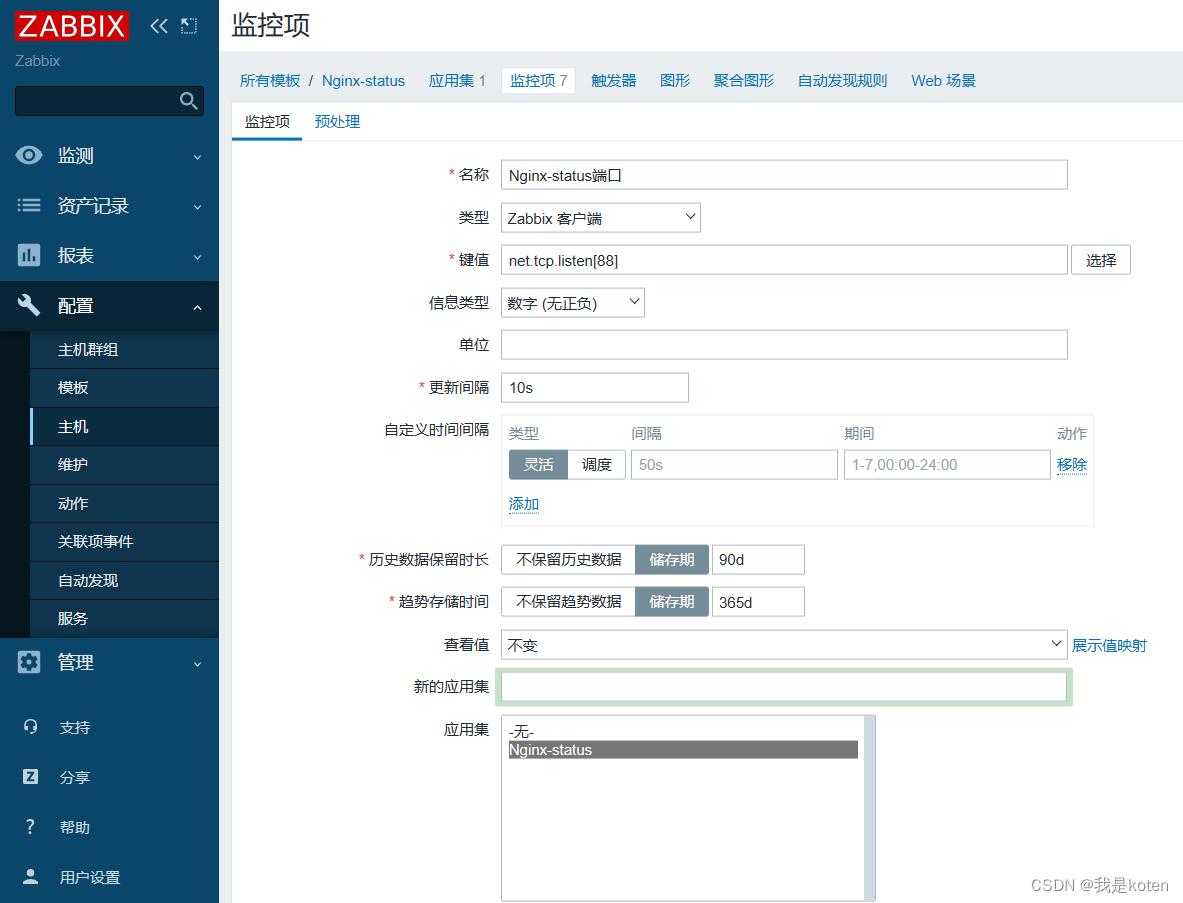Open the 信息类型 dropdown
The image size is (1183, 903).
(572, 303)
